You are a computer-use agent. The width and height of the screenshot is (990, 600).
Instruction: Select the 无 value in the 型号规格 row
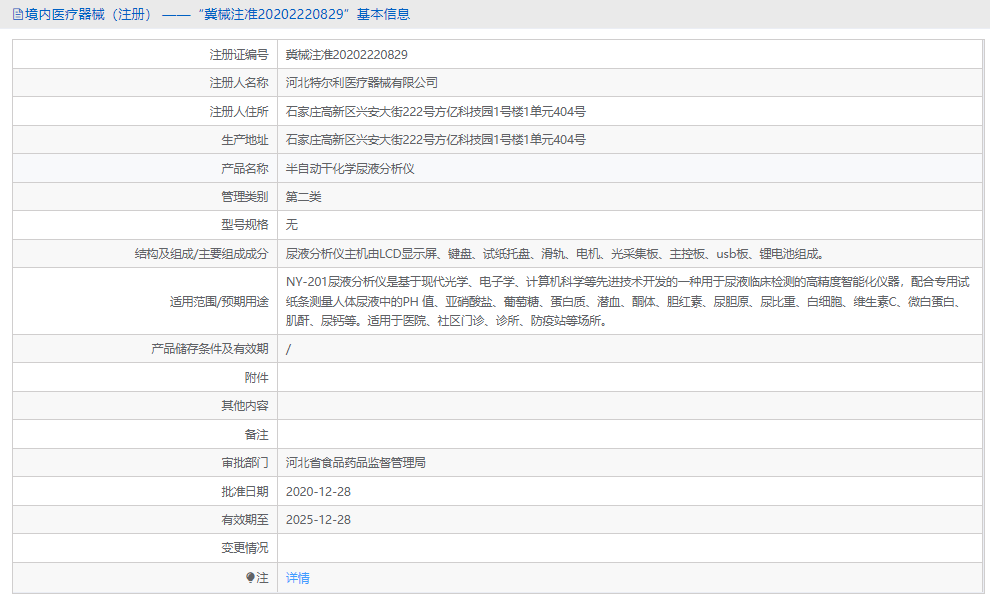(x=291, y=224)
